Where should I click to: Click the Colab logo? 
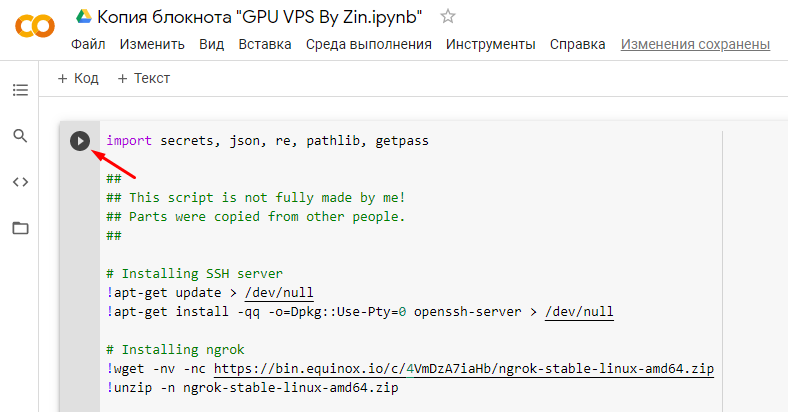coord(34,28)
